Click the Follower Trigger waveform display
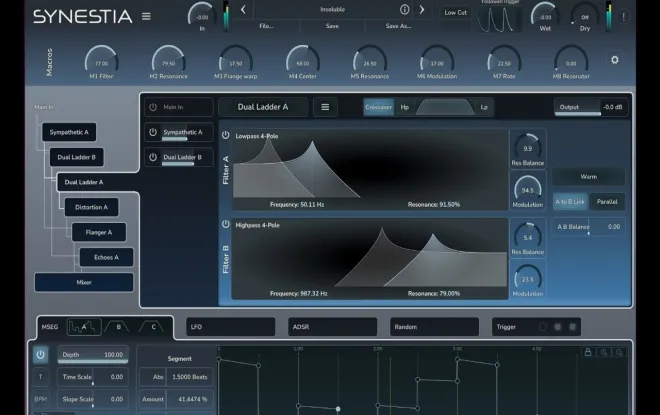This screenshot has height=415, width=660. click(500, 19)
